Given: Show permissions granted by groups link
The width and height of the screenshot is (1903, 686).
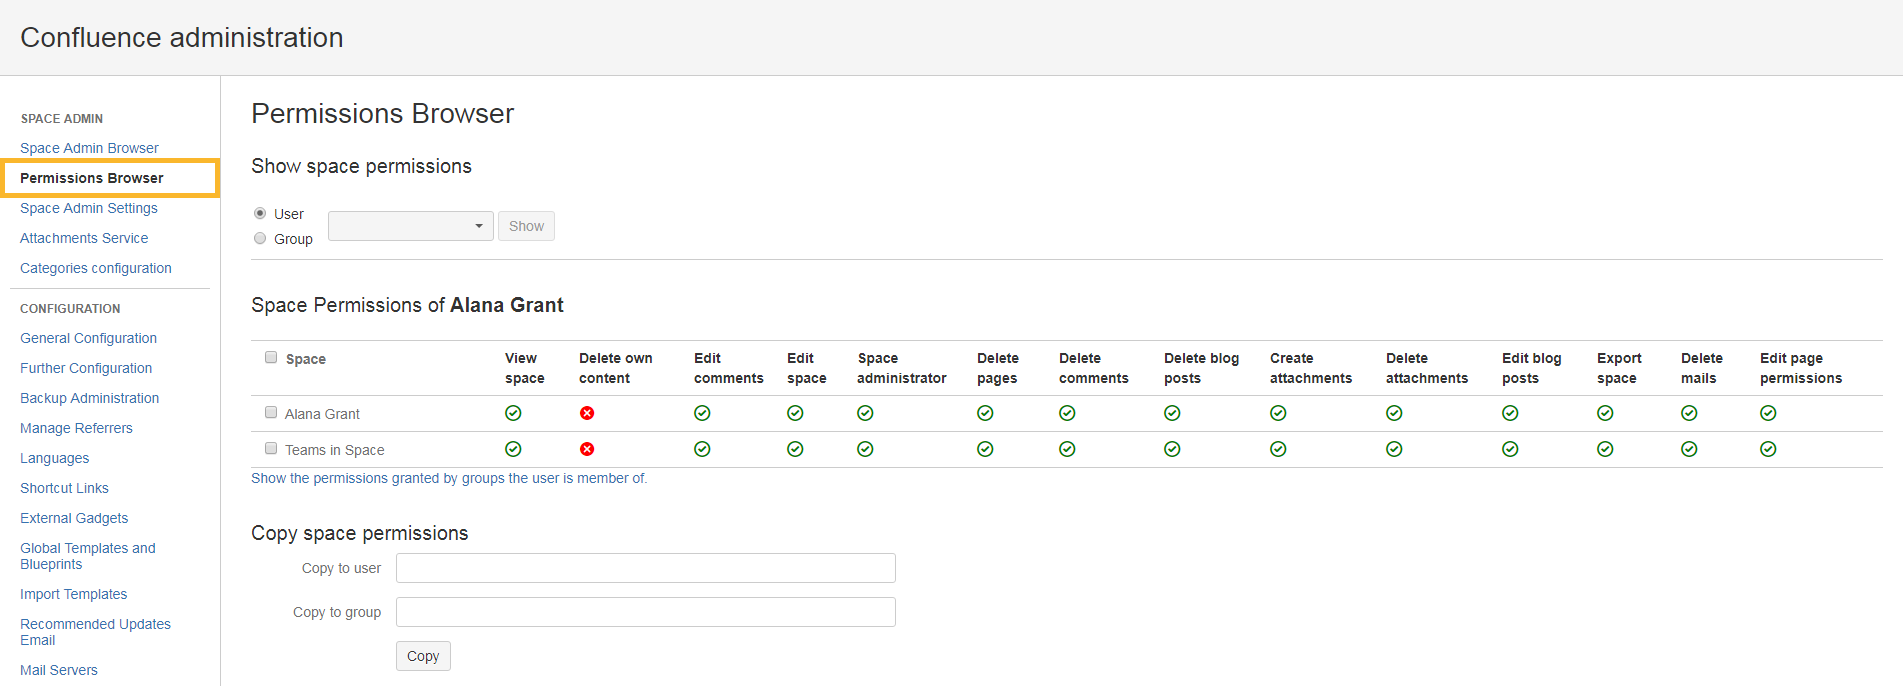Looking at the screenshot, I should [449, 478].
